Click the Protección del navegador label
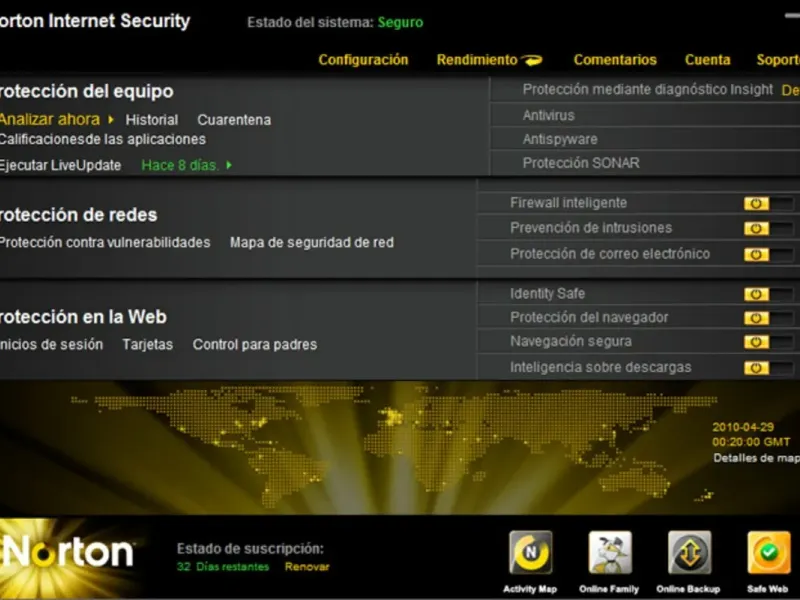 (x=589, y=317)
